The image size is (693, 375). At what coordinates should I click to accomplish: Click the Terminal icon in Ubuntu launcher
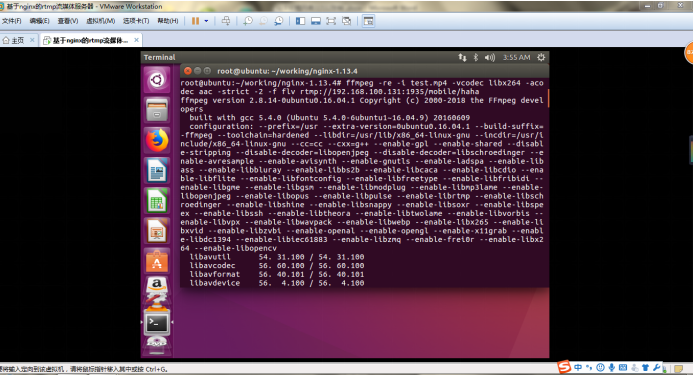pos(157,323)
